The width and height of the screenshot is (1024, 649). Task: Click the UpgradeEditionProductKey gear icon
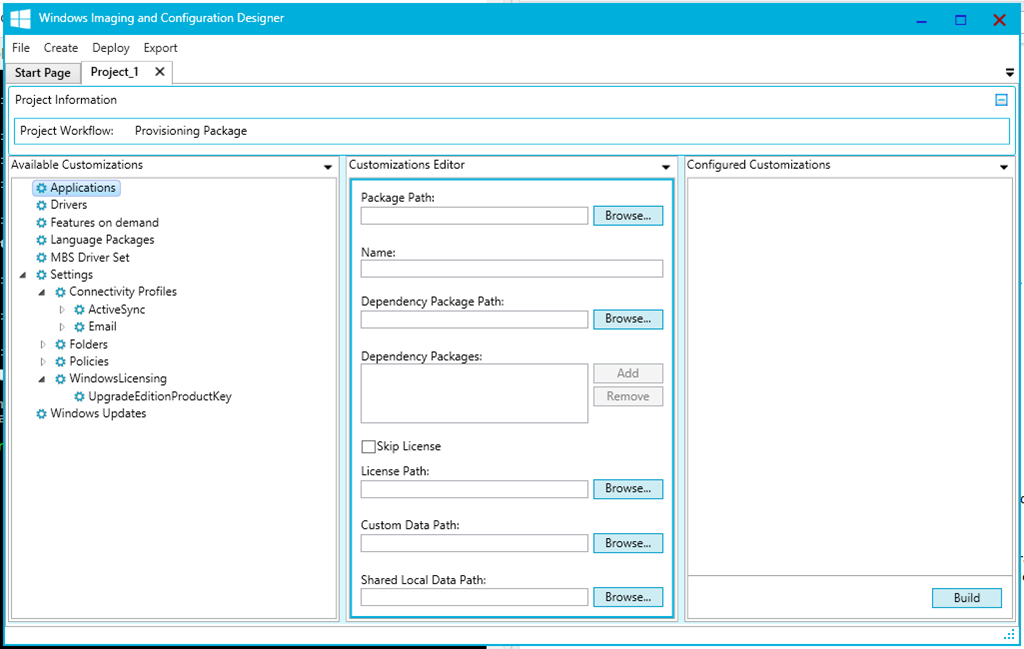tap(79, 397)
